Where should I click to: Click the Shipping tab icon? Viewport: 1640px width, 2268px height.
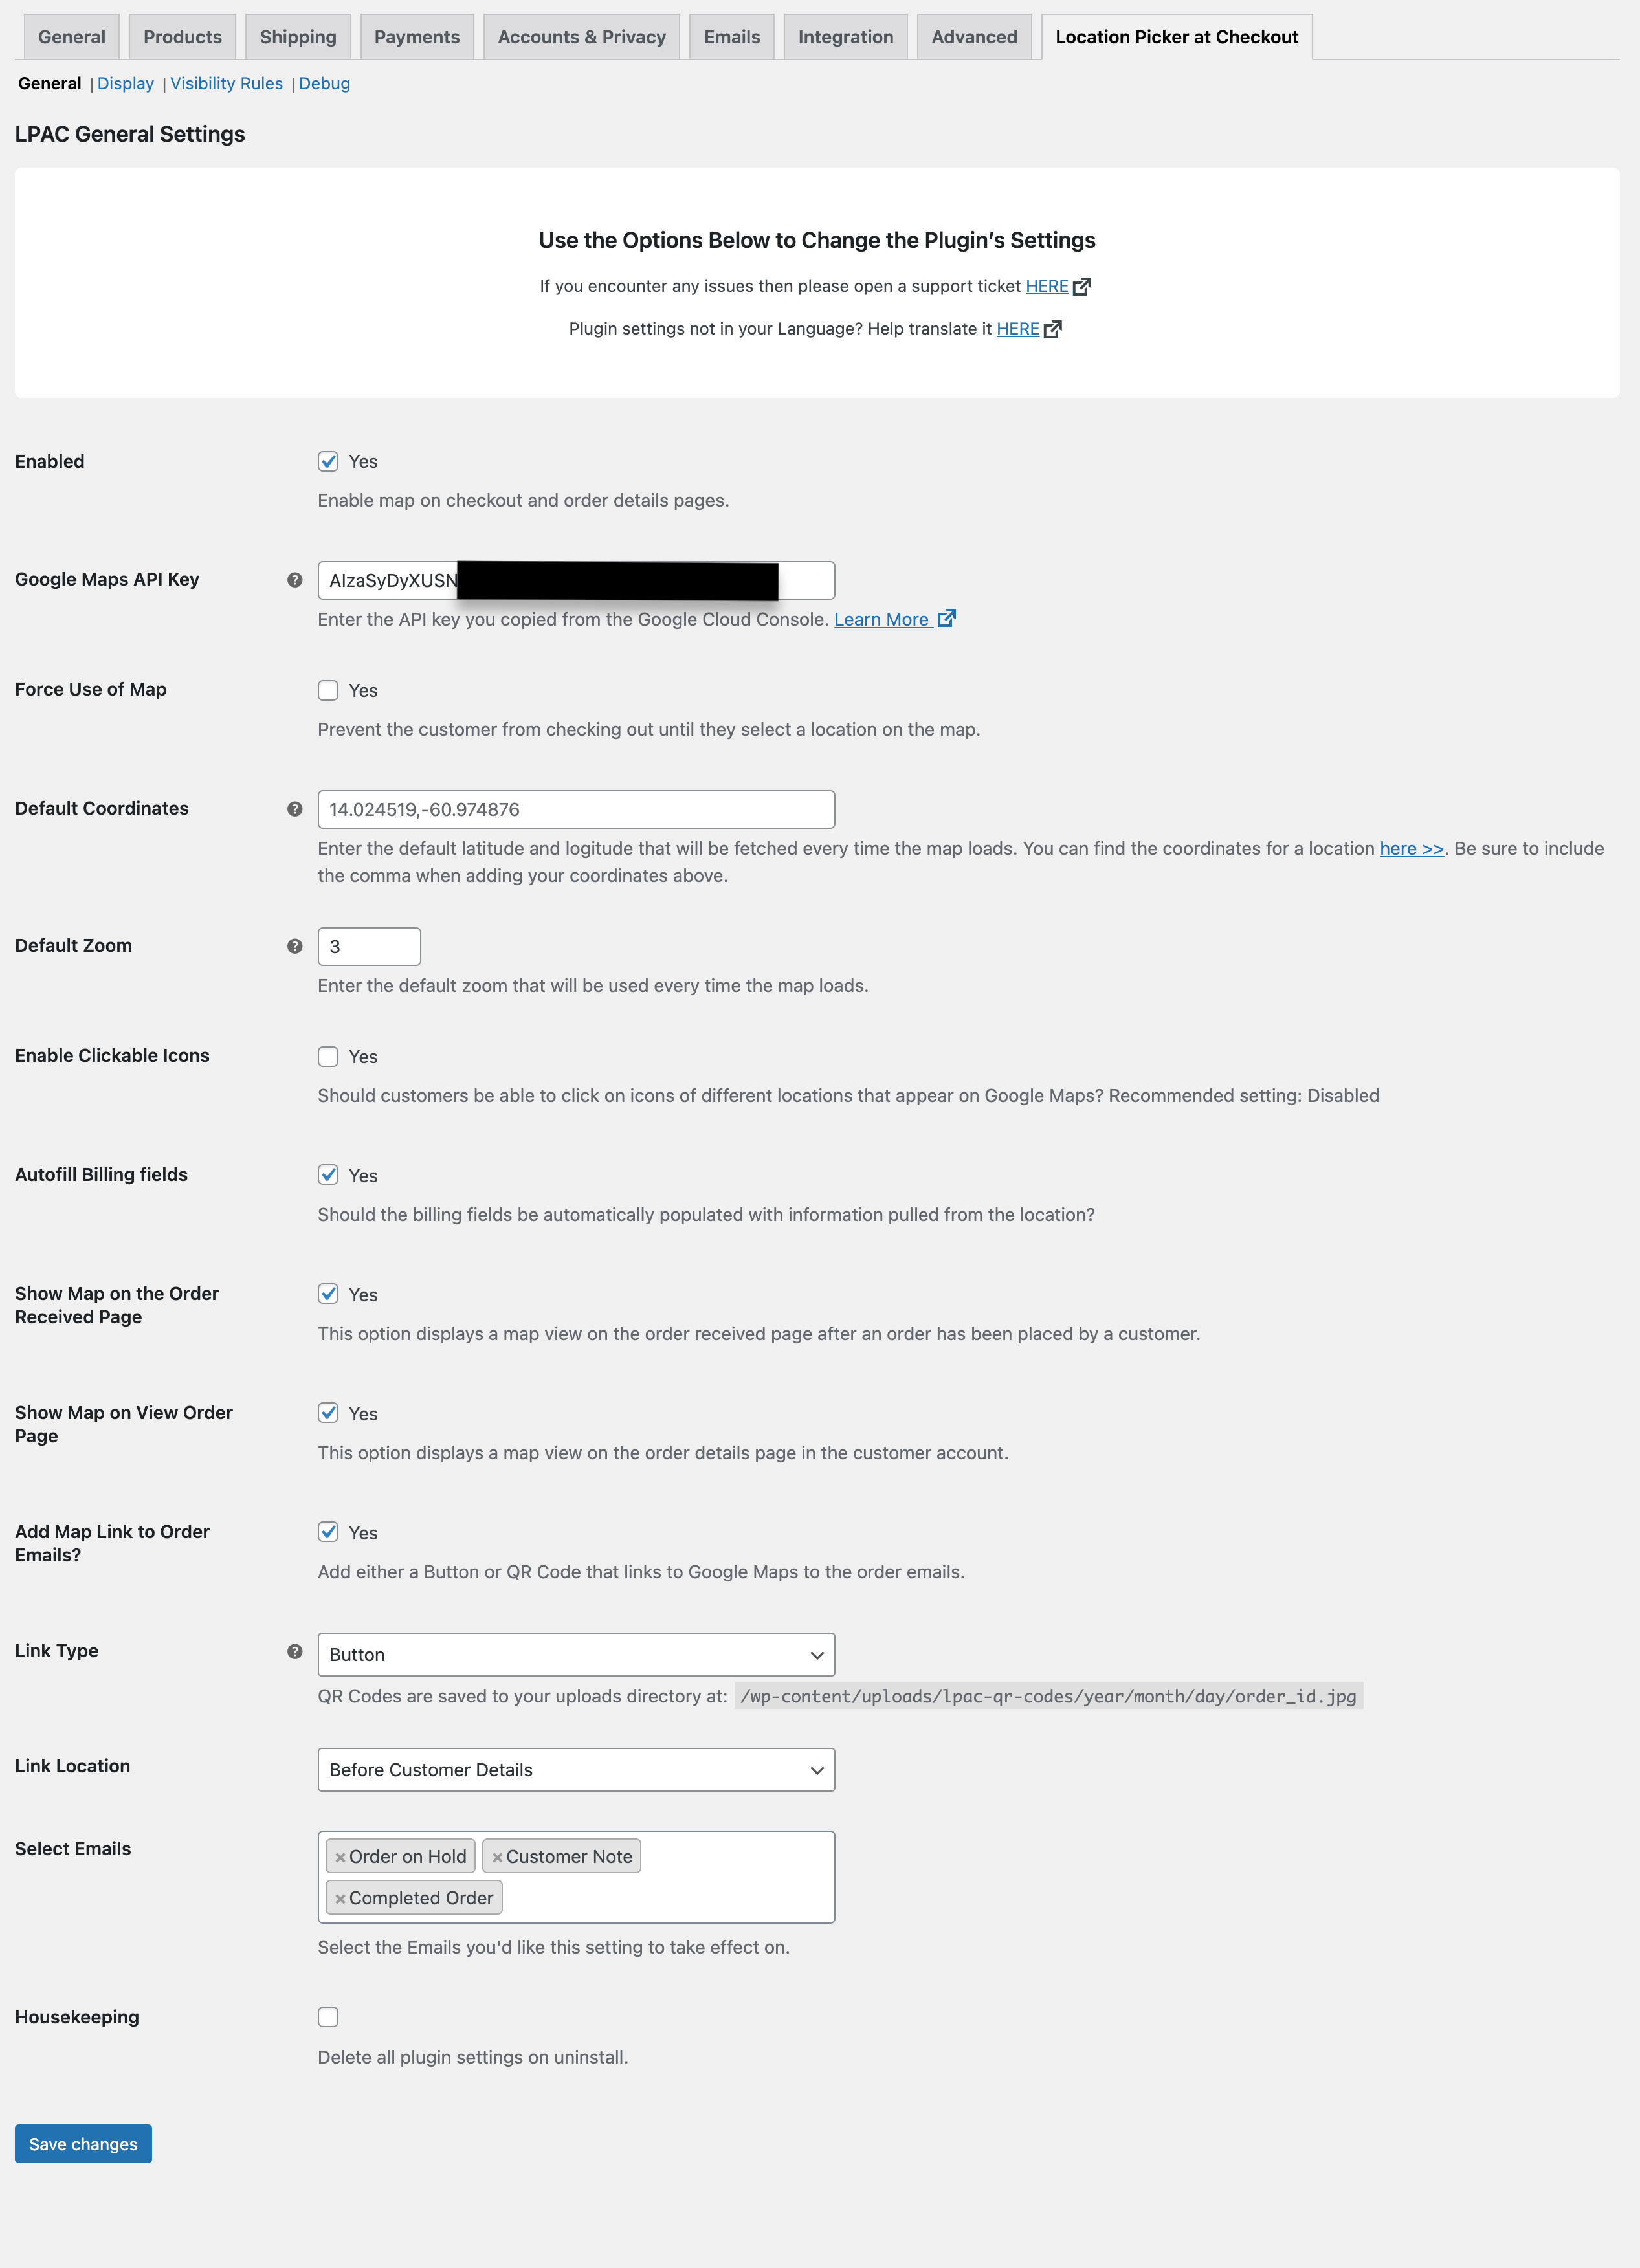pos(296,35)
